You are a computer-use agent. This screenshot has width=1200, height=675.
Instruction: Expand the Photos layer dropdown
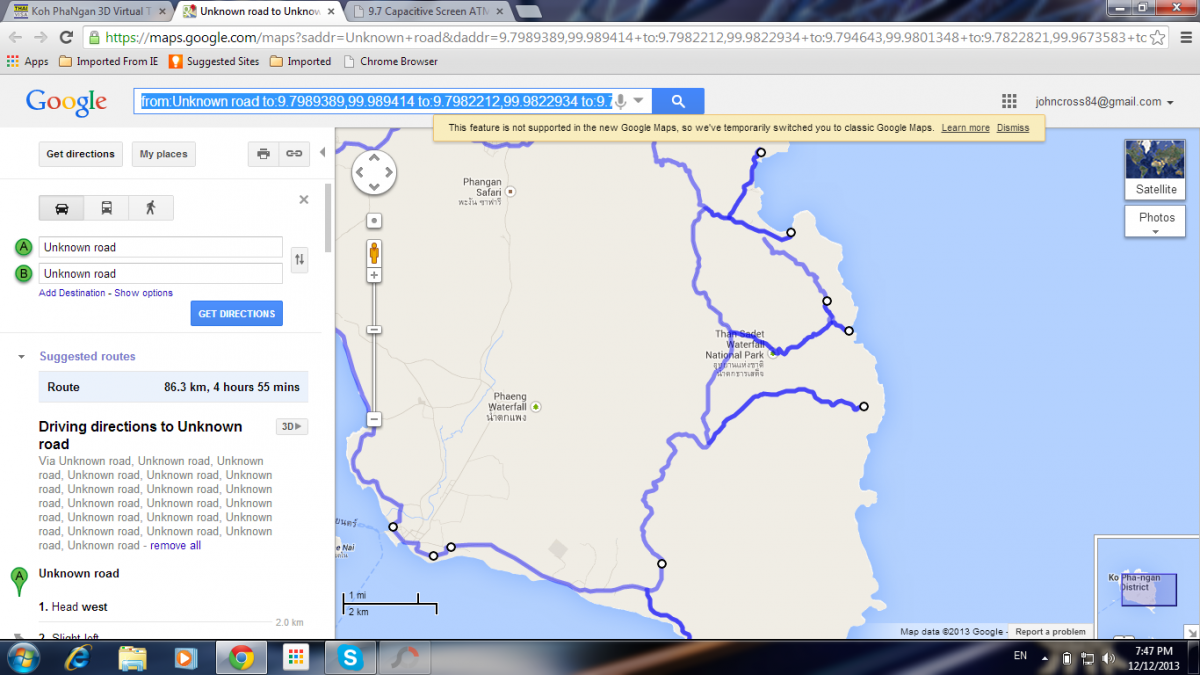[1156, 223]
